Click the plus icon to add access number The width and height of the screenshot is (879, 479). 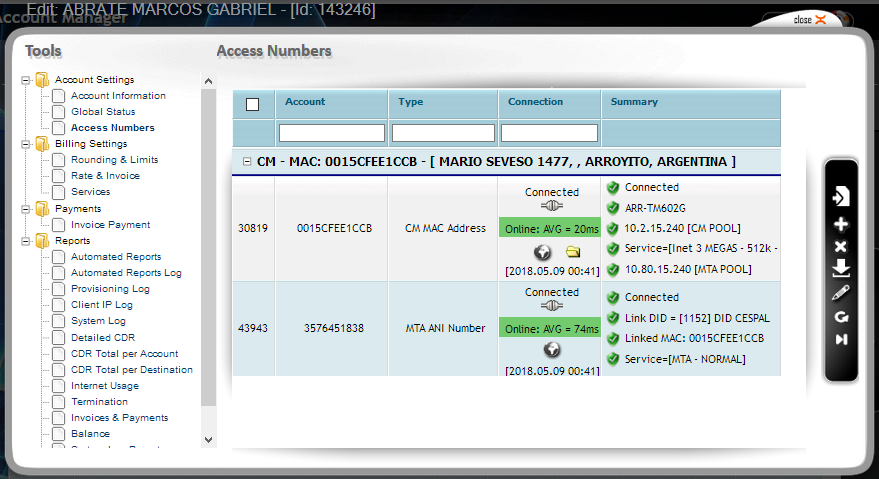[841, 224]
